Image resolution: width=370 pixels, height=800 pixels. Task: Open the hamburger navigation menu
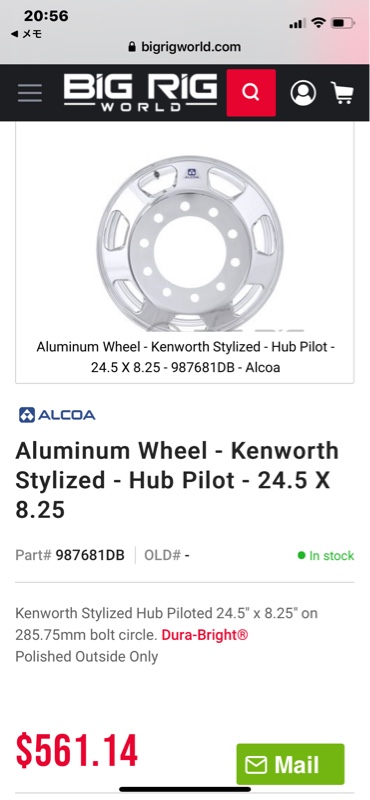30,93
